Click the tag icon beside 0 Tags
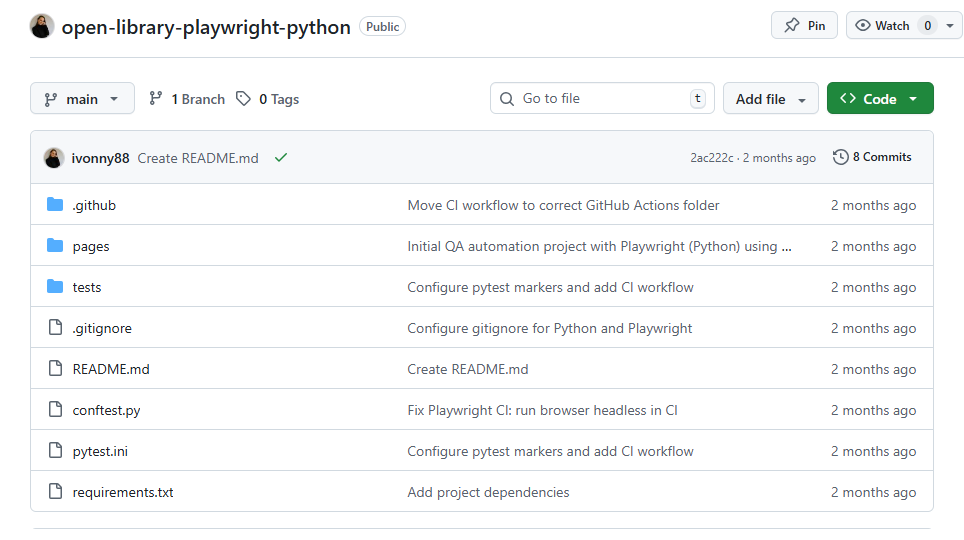The image size is (964, 540). (x=243, y=98)
